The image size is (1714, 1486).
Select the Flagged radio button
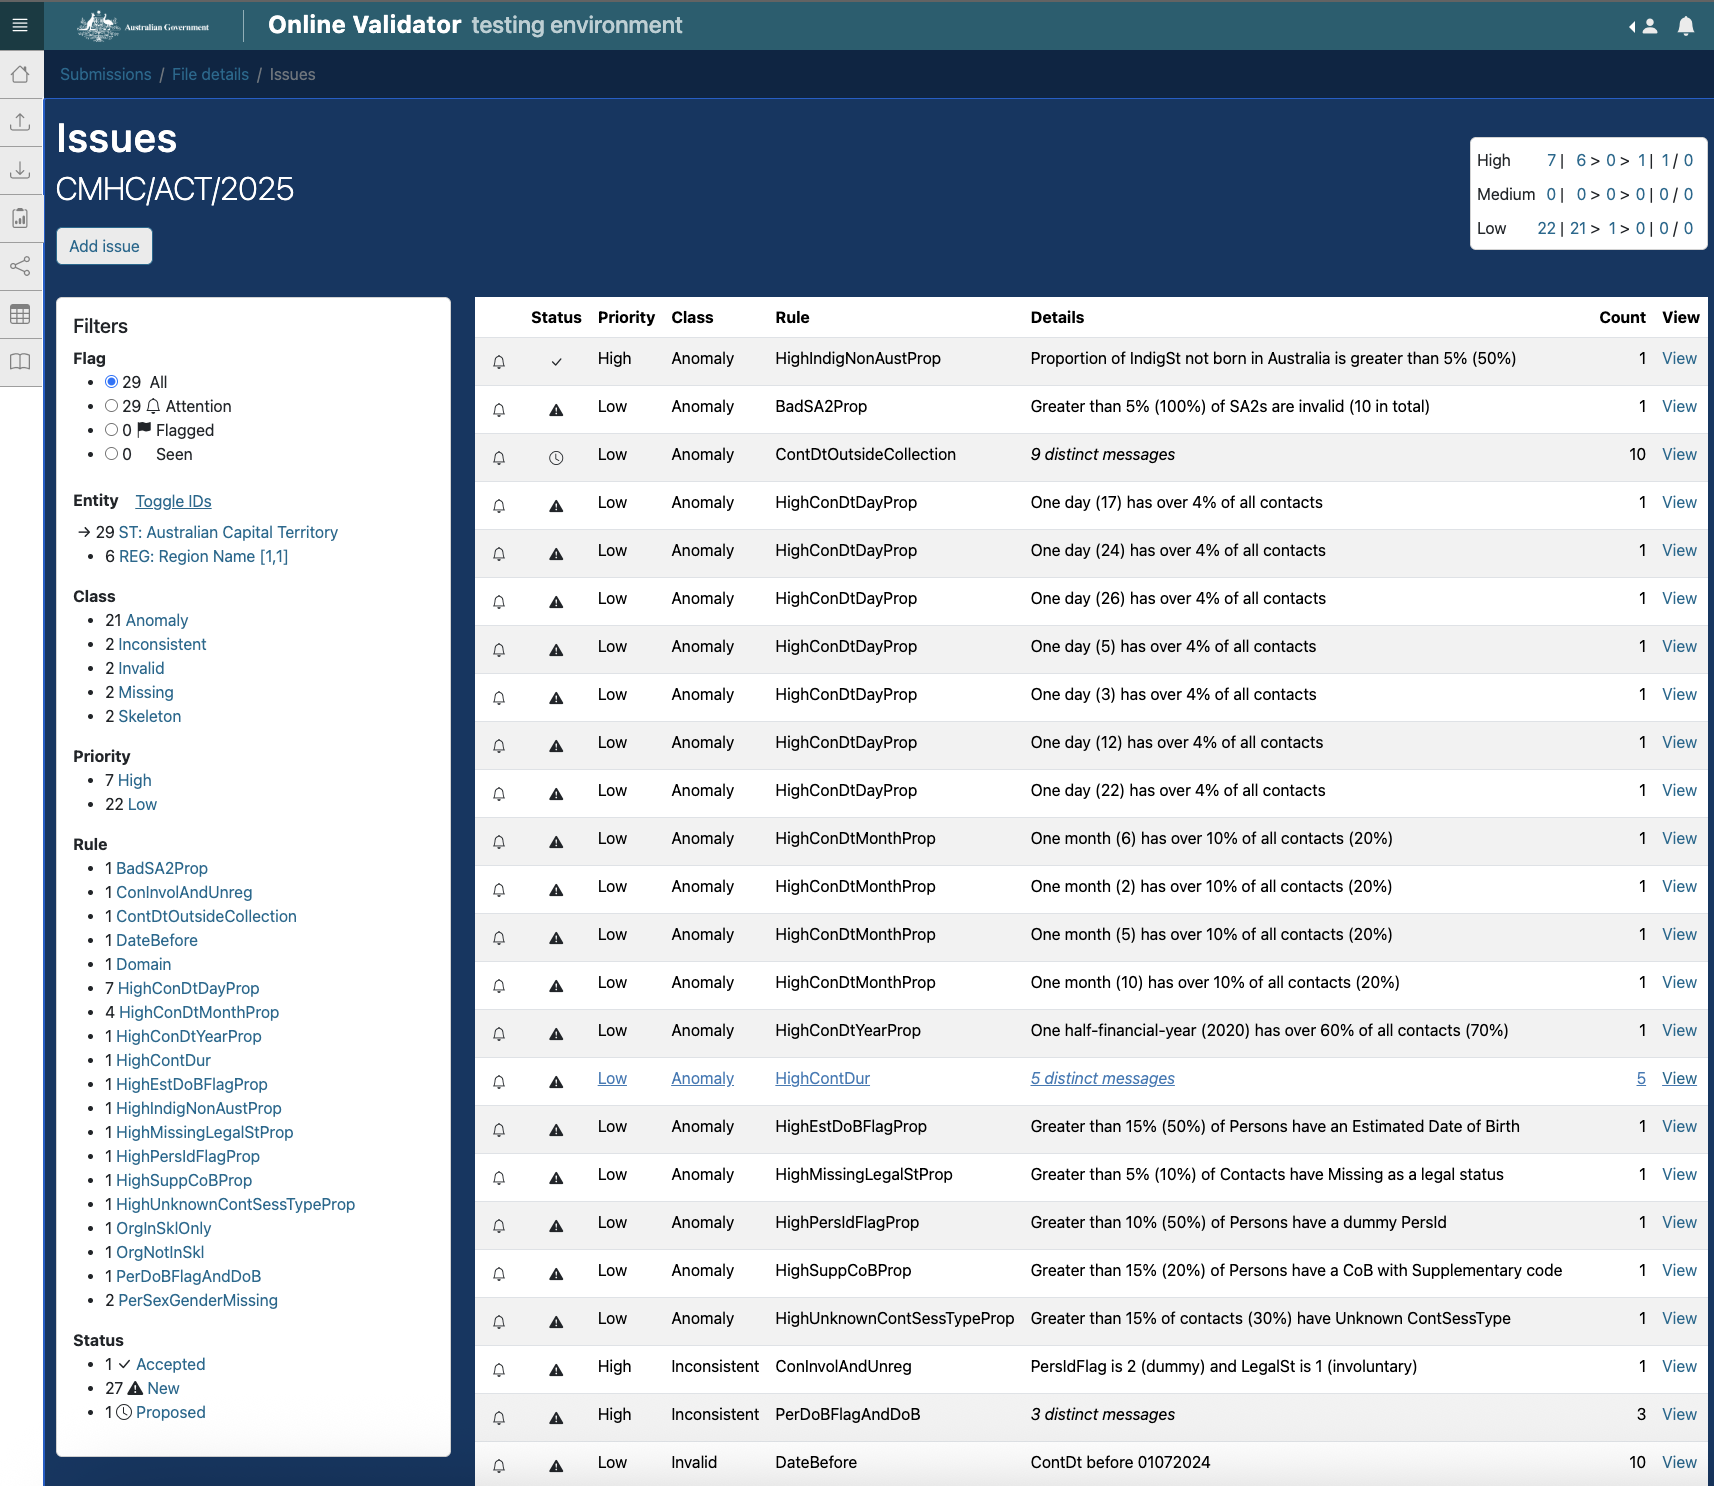click(x=112, y=430)
